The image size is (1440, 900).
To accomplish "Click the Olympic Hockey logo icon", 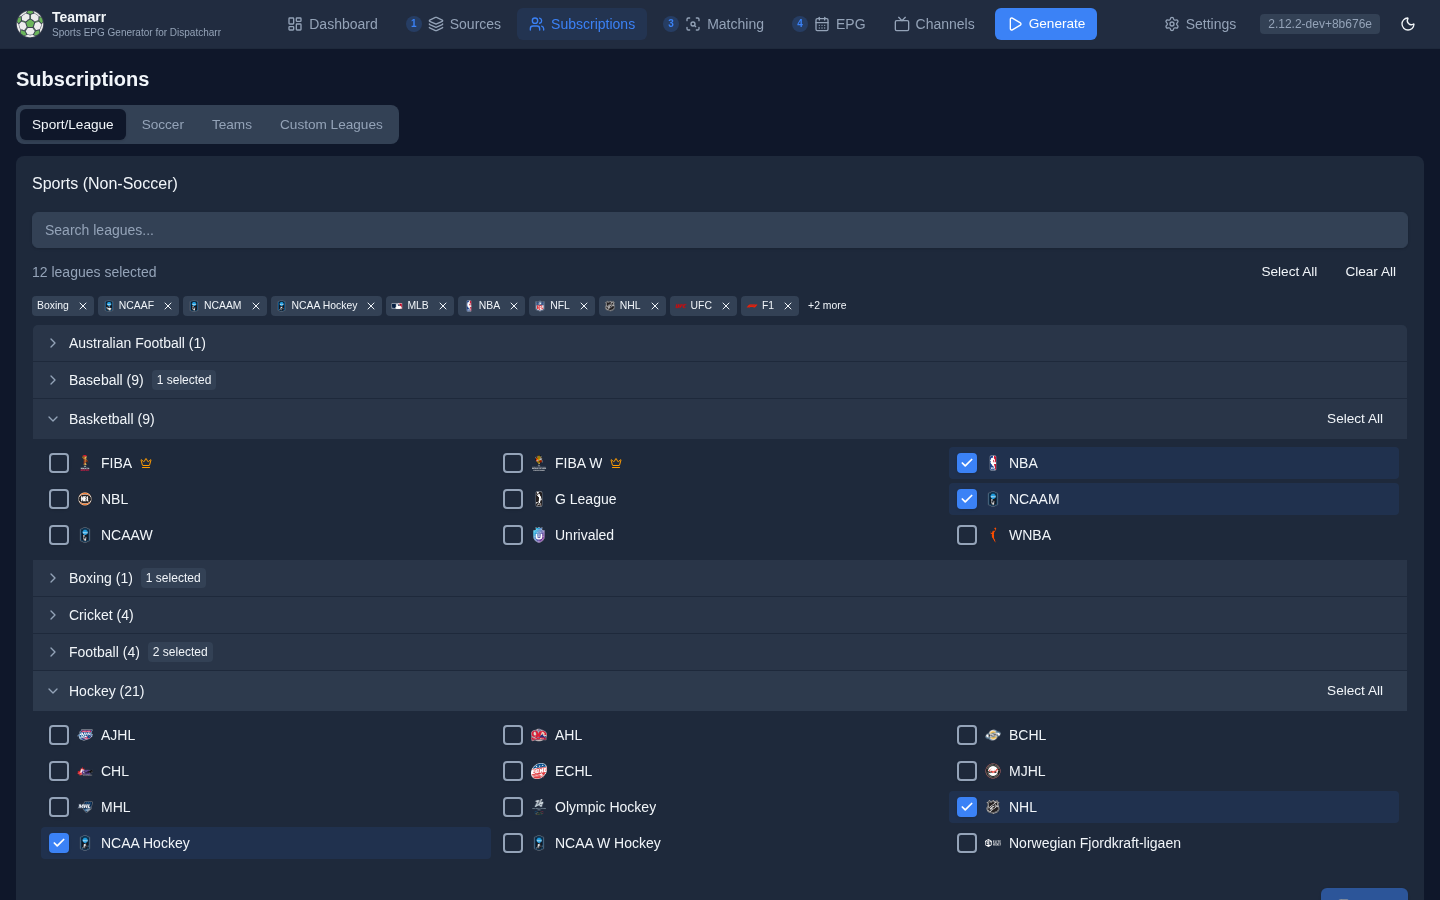I will click(x=539, y=807).
